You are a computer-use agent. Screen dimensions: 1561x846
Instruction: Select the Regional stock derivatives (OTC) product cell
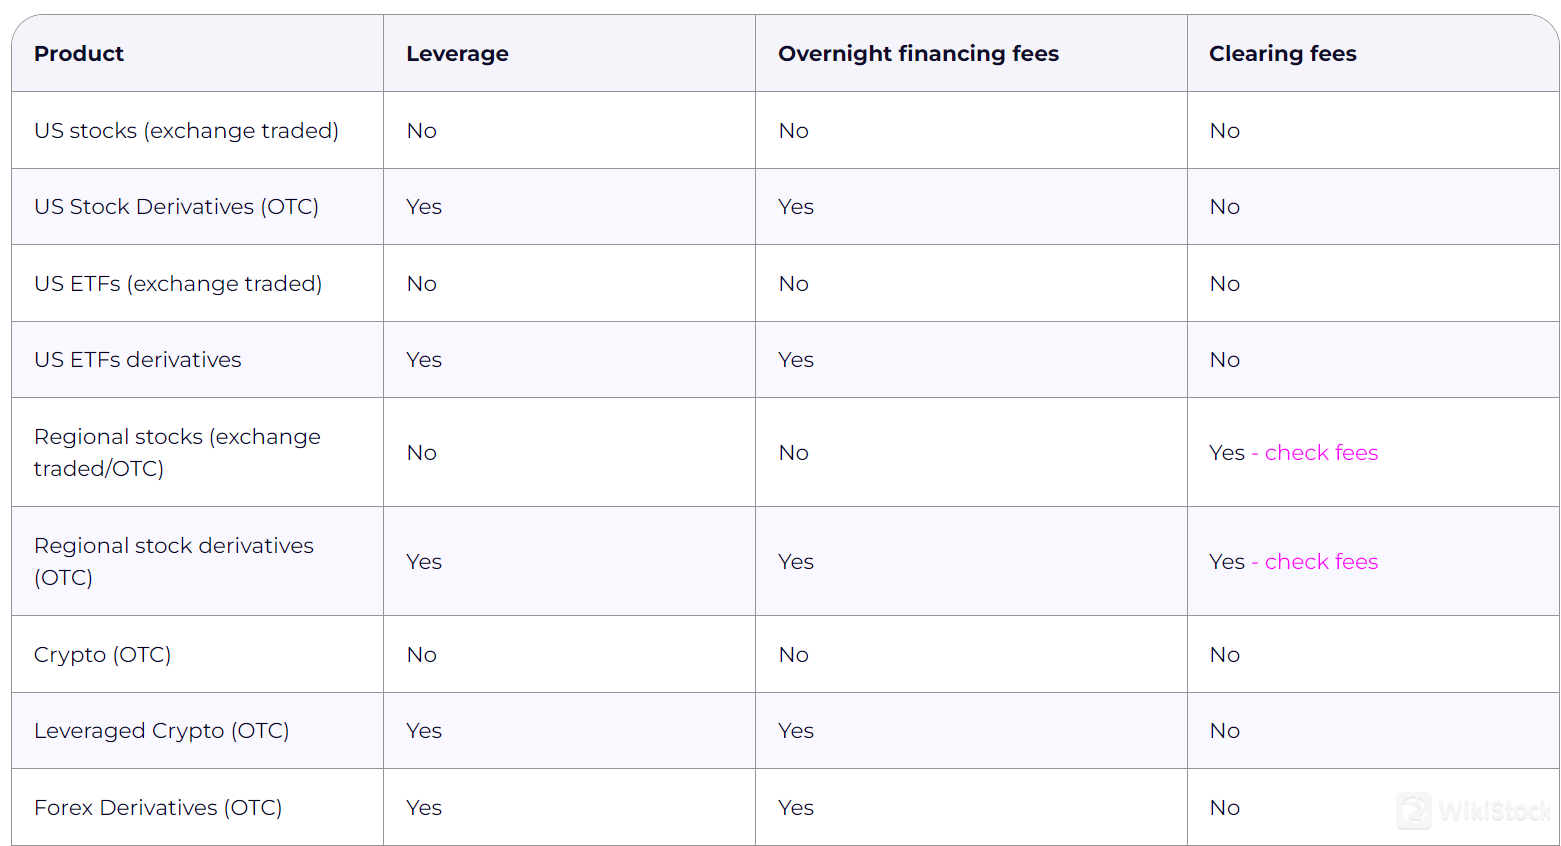tap(174, 562)
